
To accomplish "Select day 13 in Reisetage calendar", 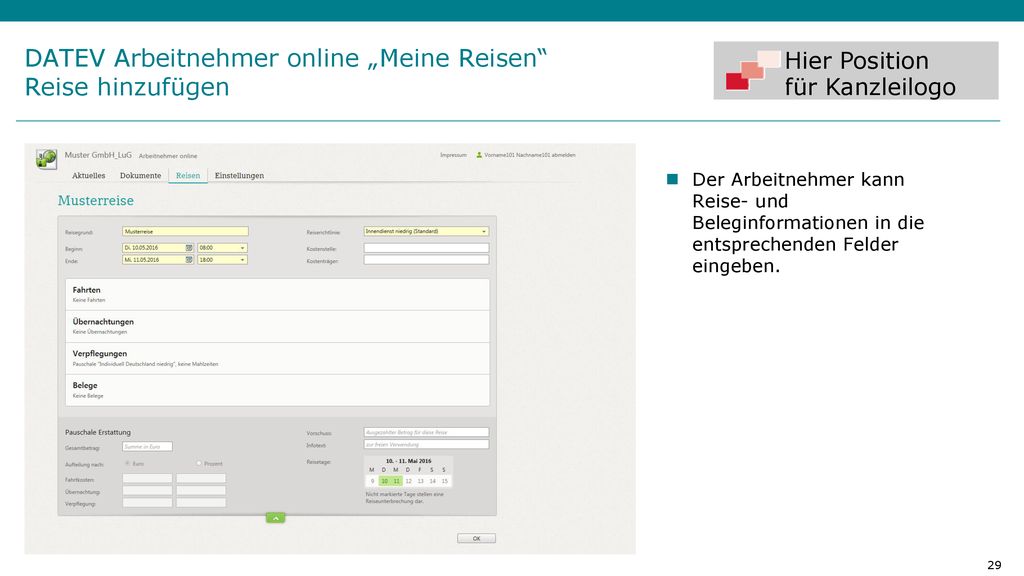I will coord(420,481).
